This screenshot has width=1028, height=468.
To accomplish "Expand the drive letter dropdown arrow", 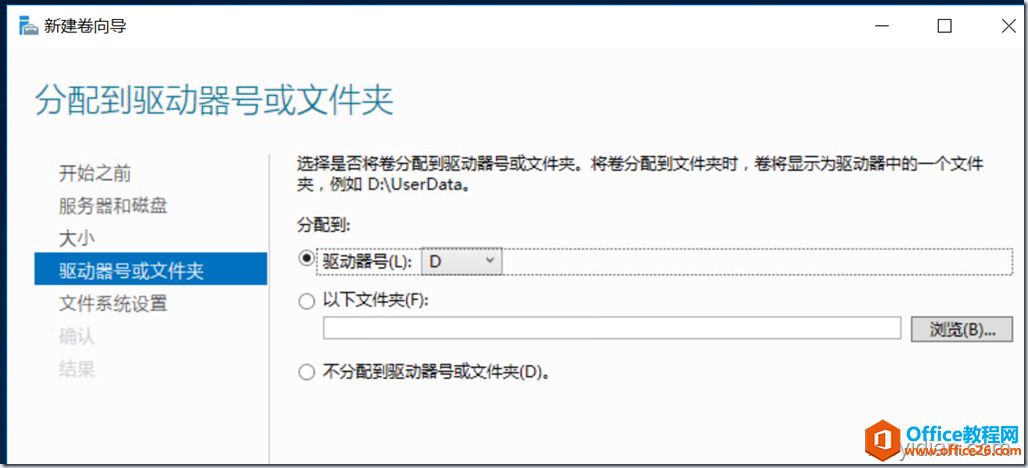I will pos(489,261).
